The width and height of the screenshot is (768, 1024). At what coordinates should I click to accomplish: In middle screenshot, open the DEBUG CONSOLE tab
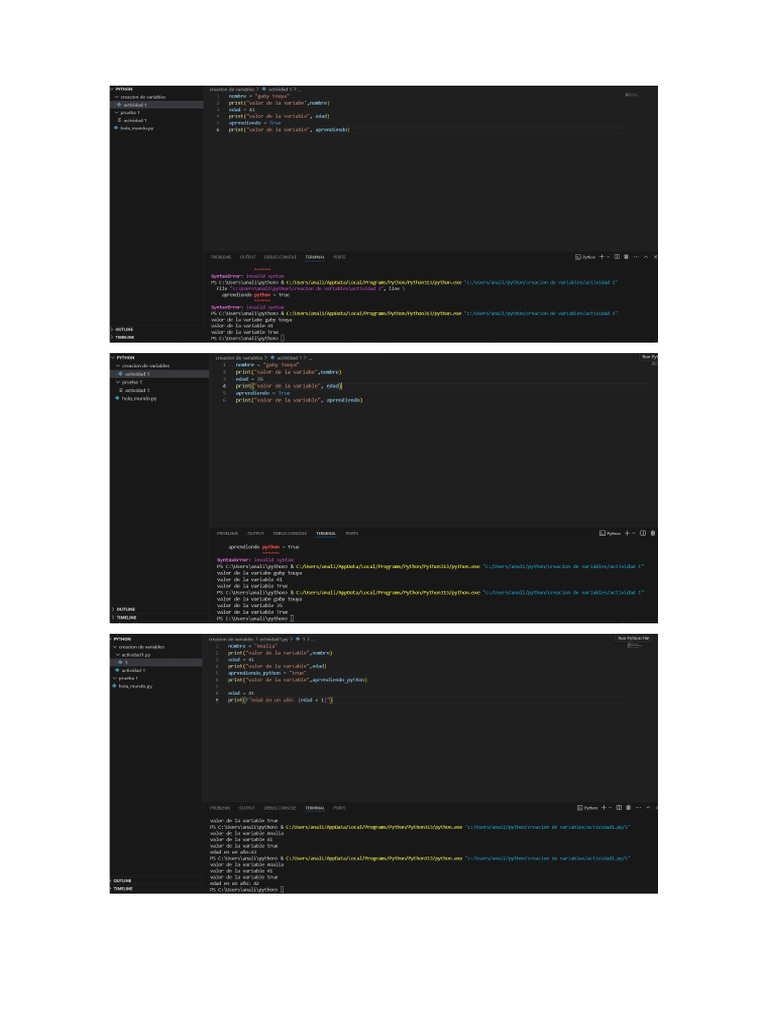(x=289, y=533)
